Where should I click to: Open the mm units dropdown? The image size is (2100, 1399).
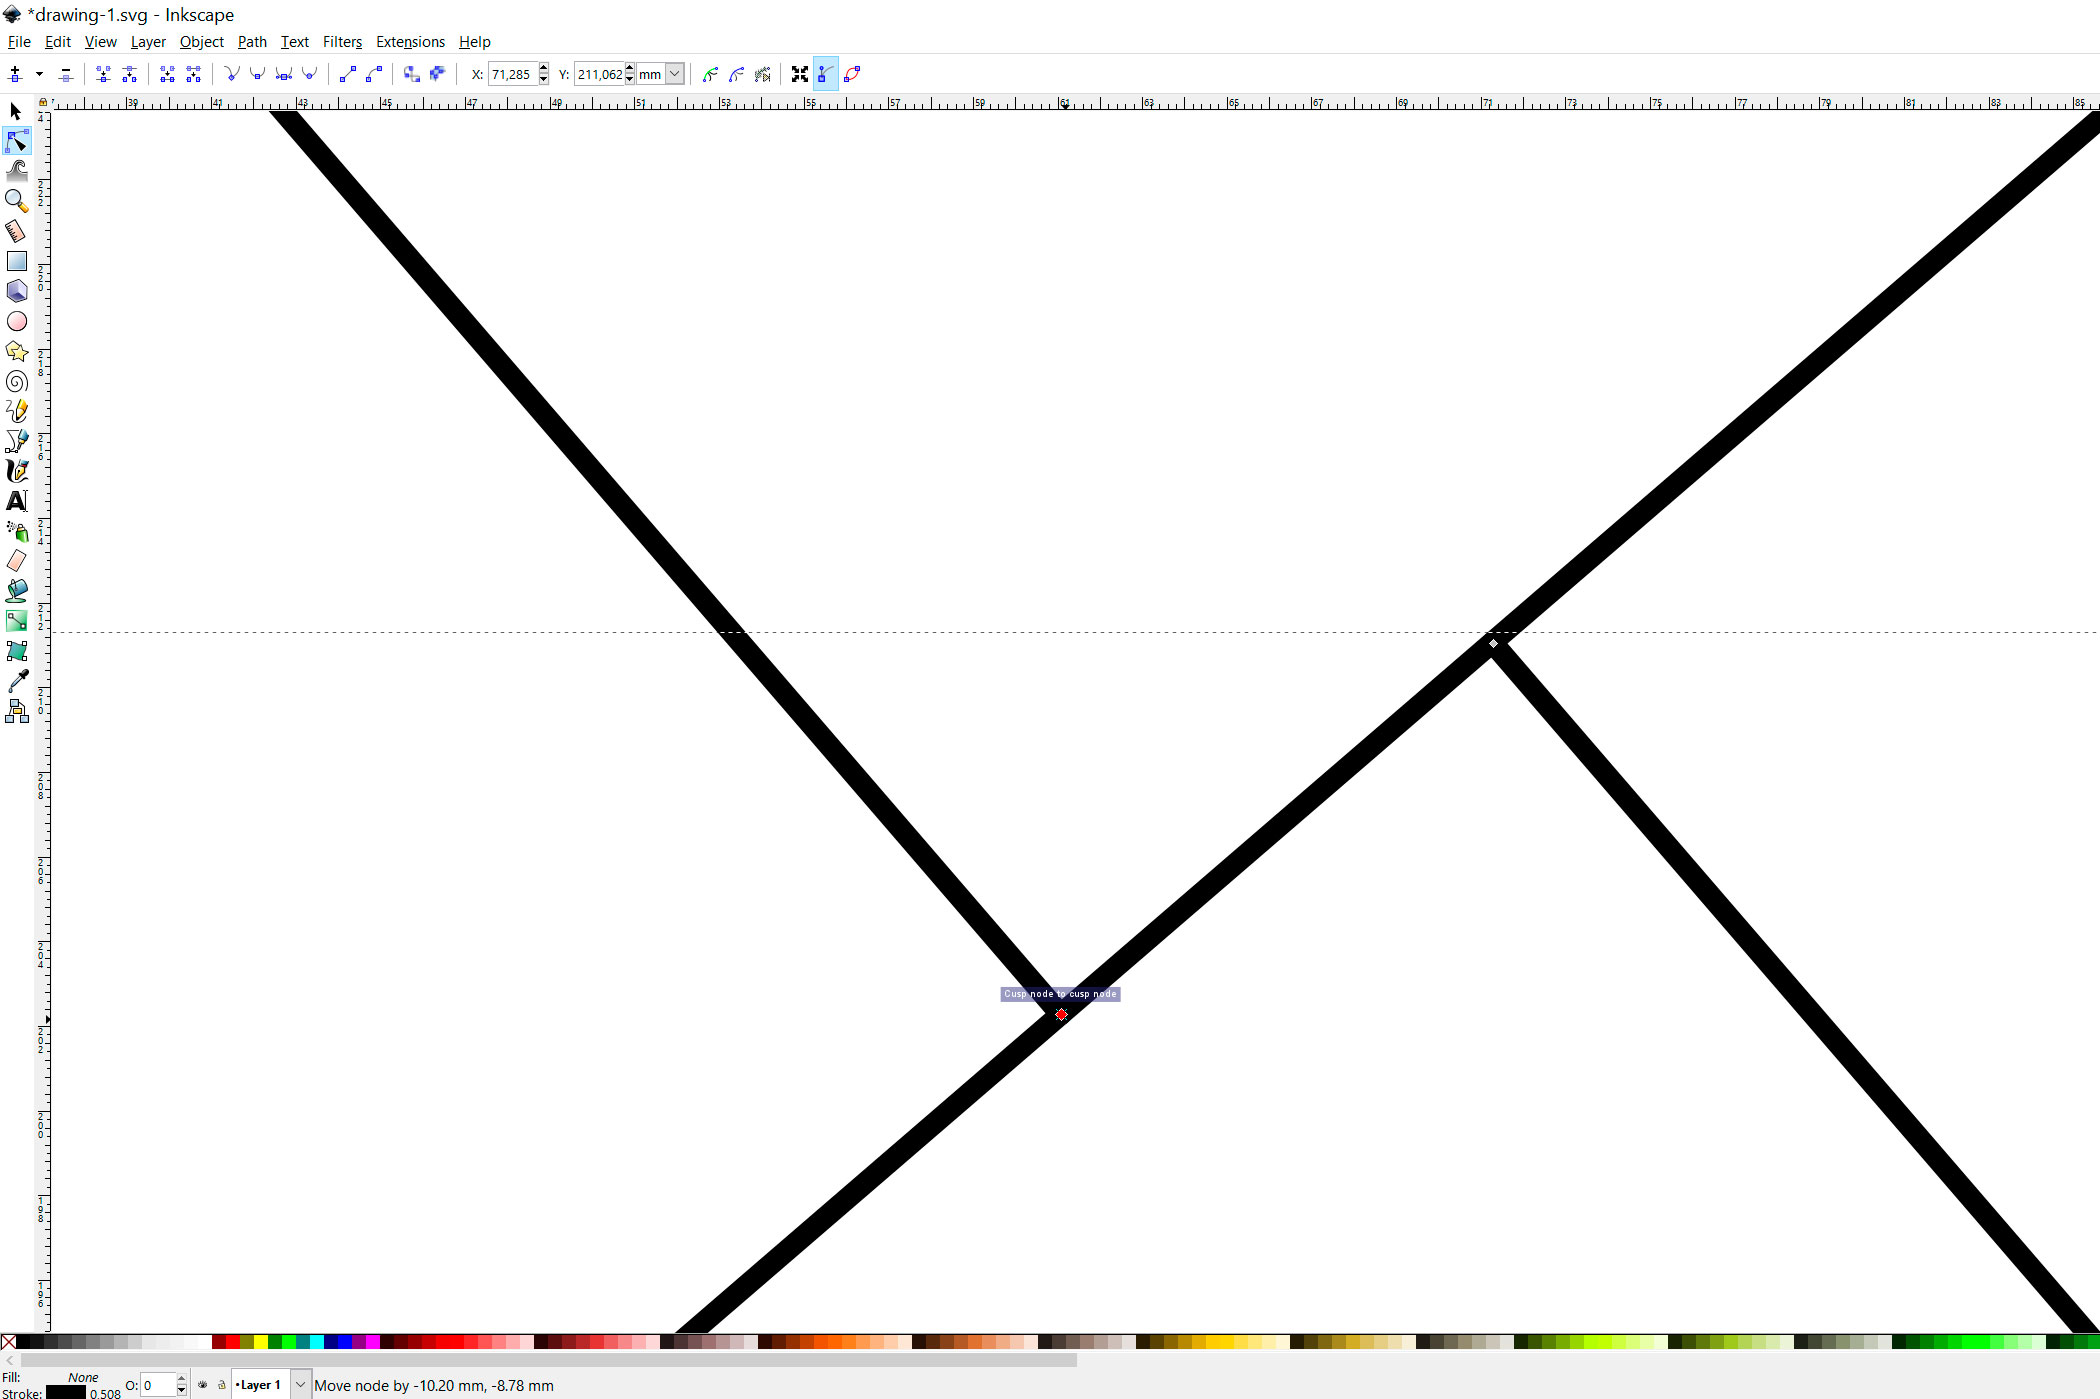pos(675,74)
